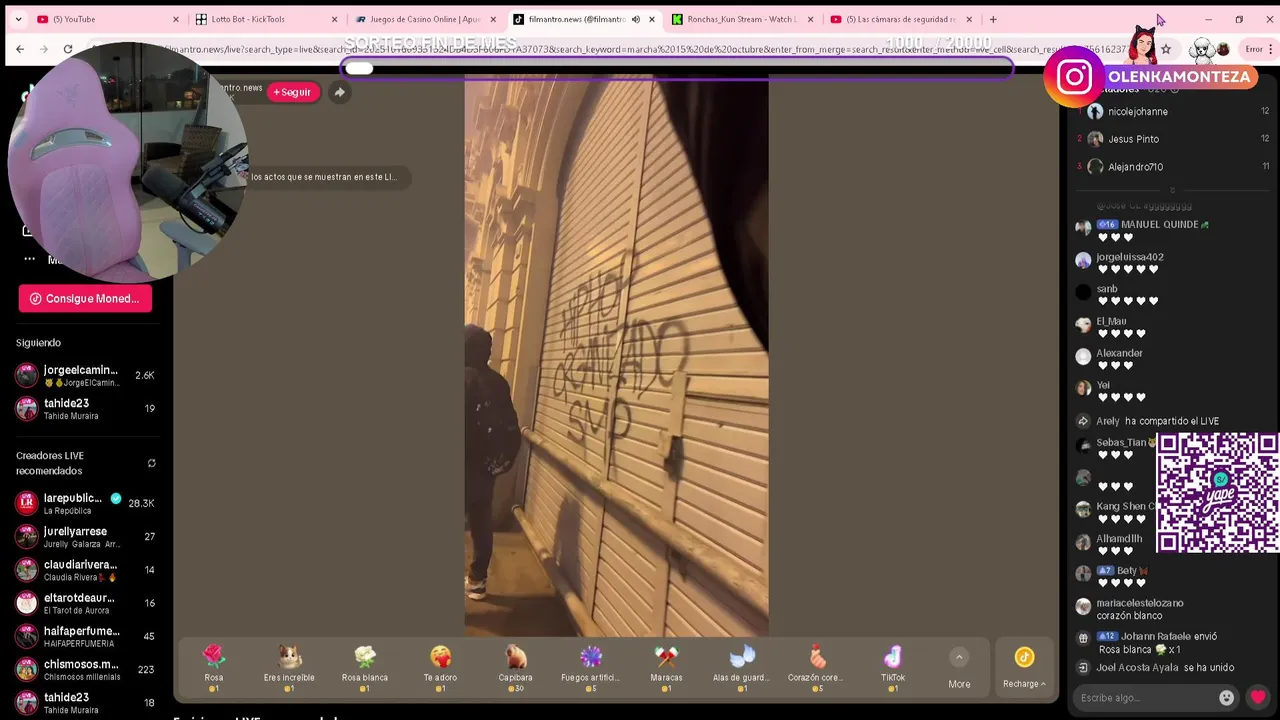The image size is (1280, 720).
Task: Close the filmantro.news tab
Action: point(652,19)
